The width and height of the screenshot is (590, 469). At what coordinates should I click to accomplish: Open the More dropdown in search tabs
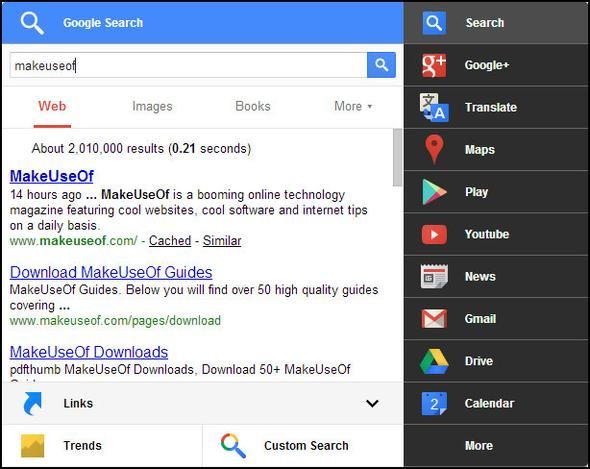click(x=353, y=107)
